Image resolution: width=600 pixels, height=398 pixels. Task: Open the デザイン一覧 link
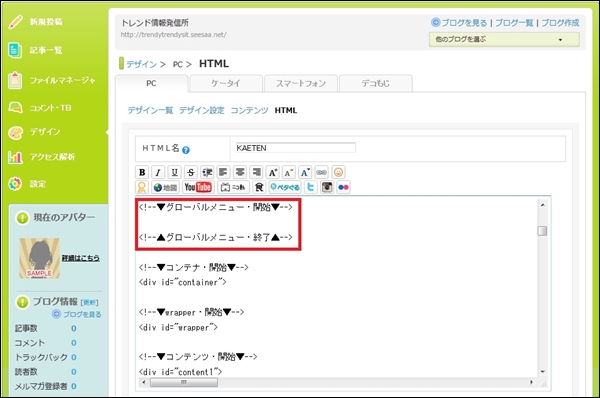coord(150,110)
